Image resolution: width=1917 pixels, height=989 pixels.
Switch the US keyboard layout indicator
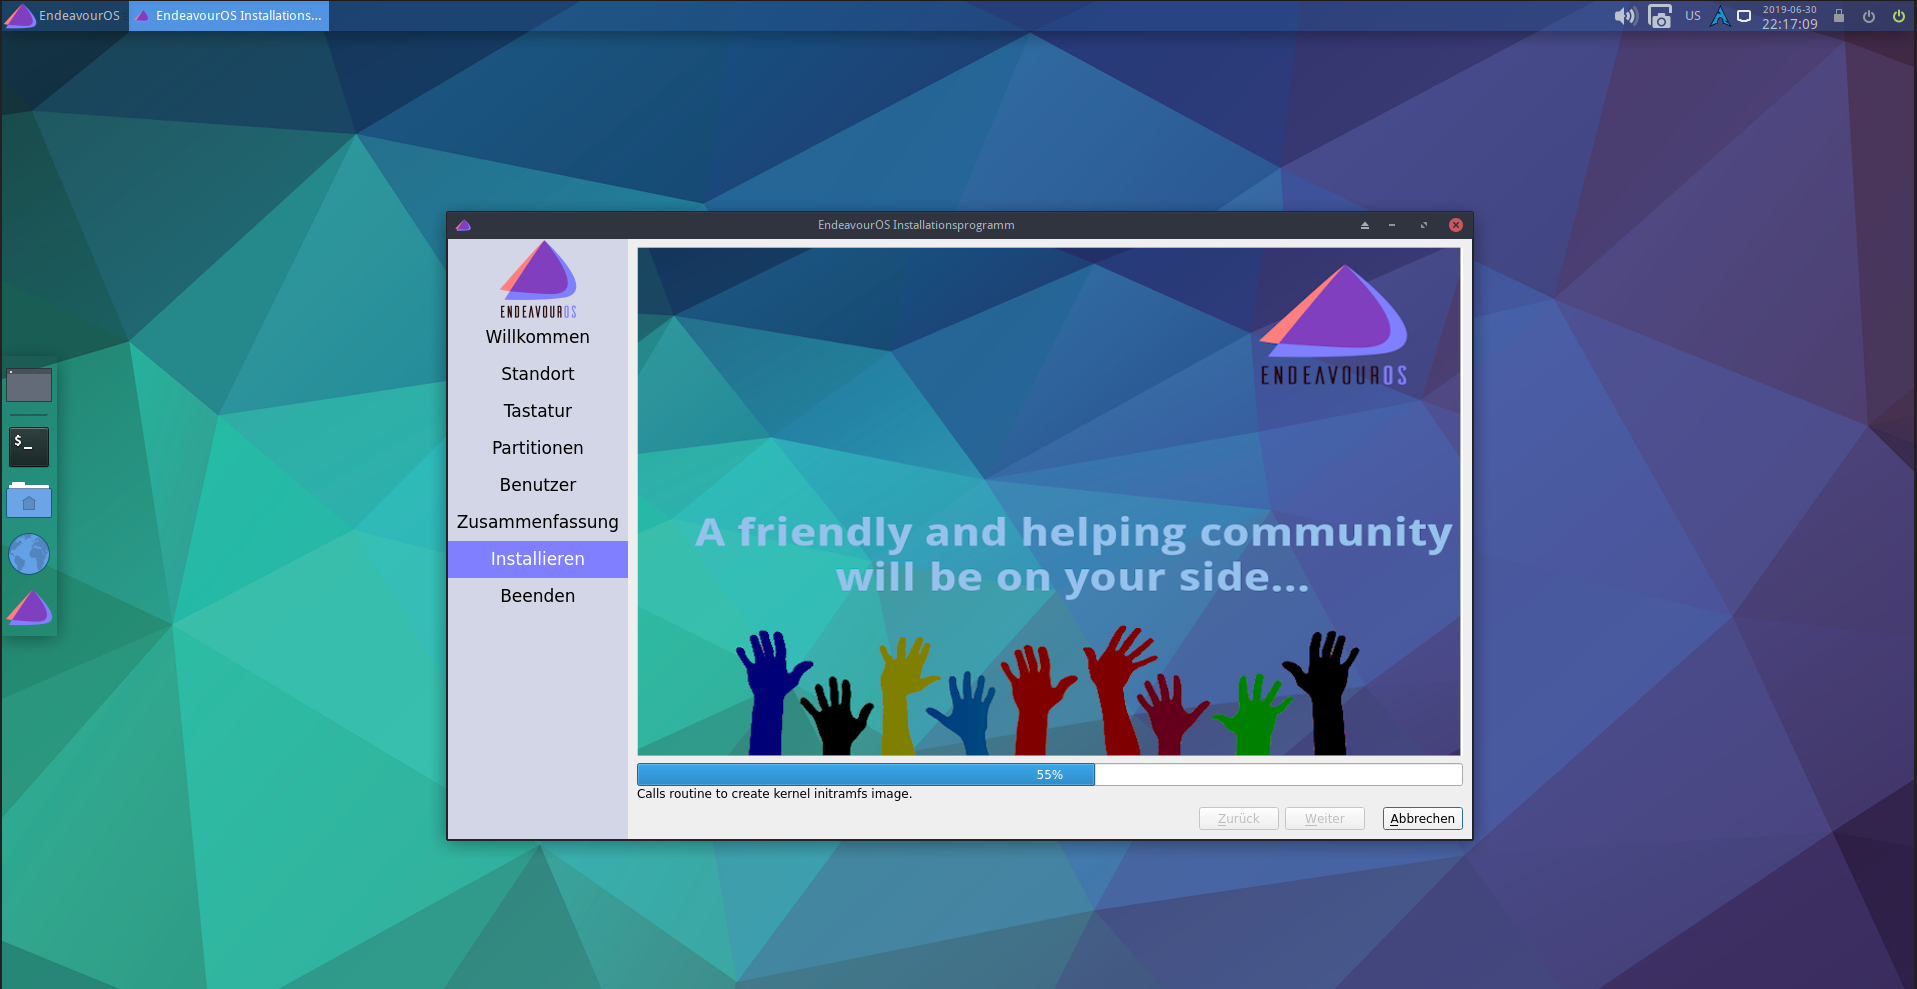click(1692, 16)
